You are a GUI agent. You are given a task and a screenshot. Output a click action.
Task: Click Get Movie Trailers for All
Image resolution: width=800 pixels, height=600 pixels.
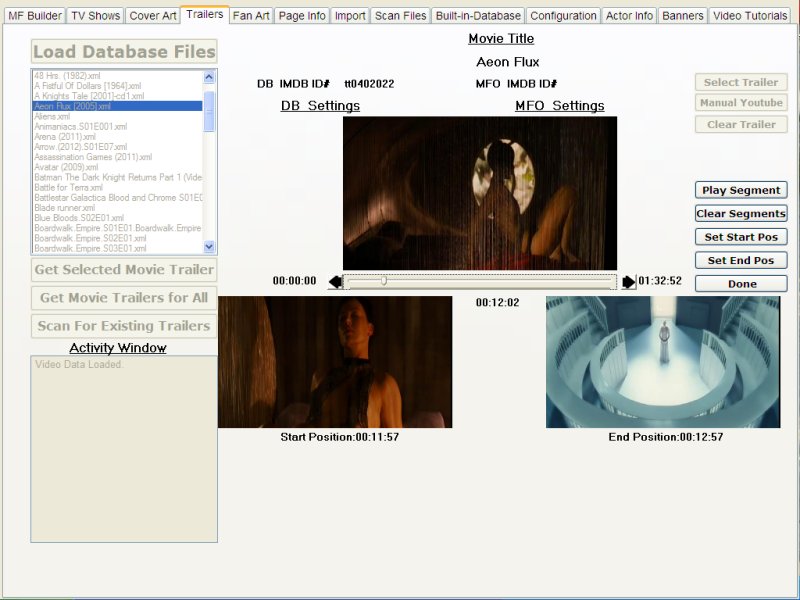(123, 298)
